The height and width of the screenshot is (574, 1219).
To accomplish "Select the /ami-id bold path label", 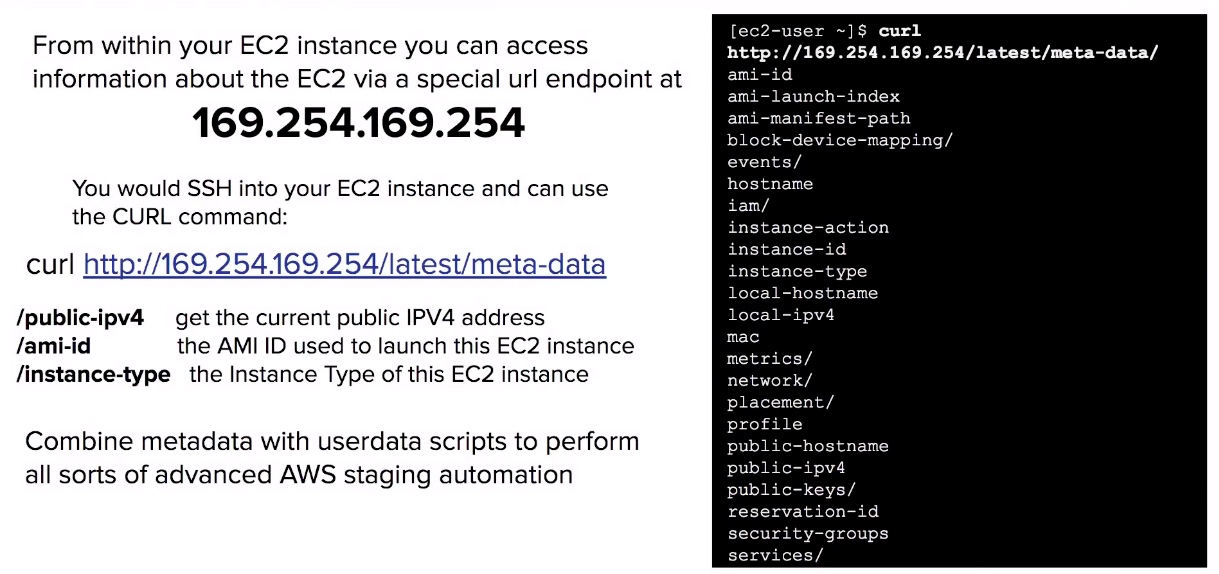I will (54, 346).
